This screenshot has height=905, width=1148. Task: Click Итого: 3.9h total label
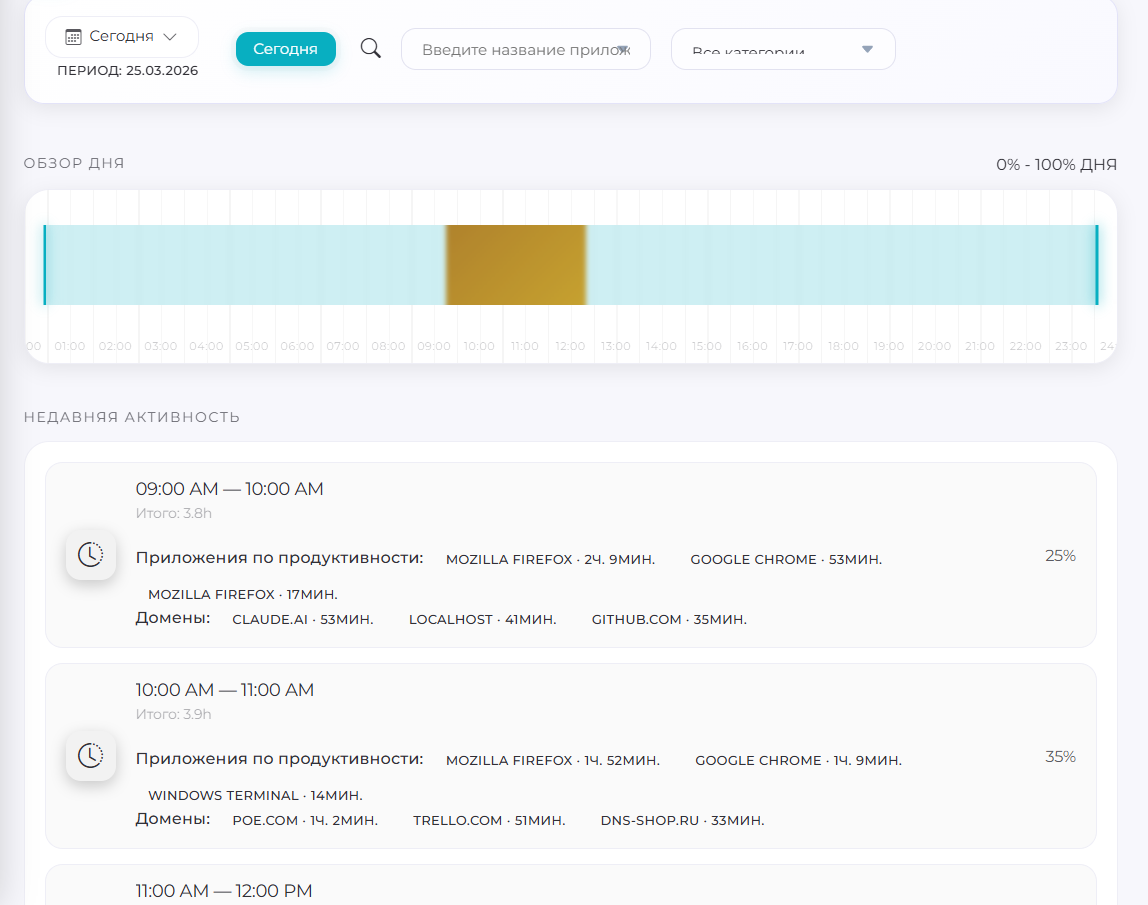[x=174, y=714]
